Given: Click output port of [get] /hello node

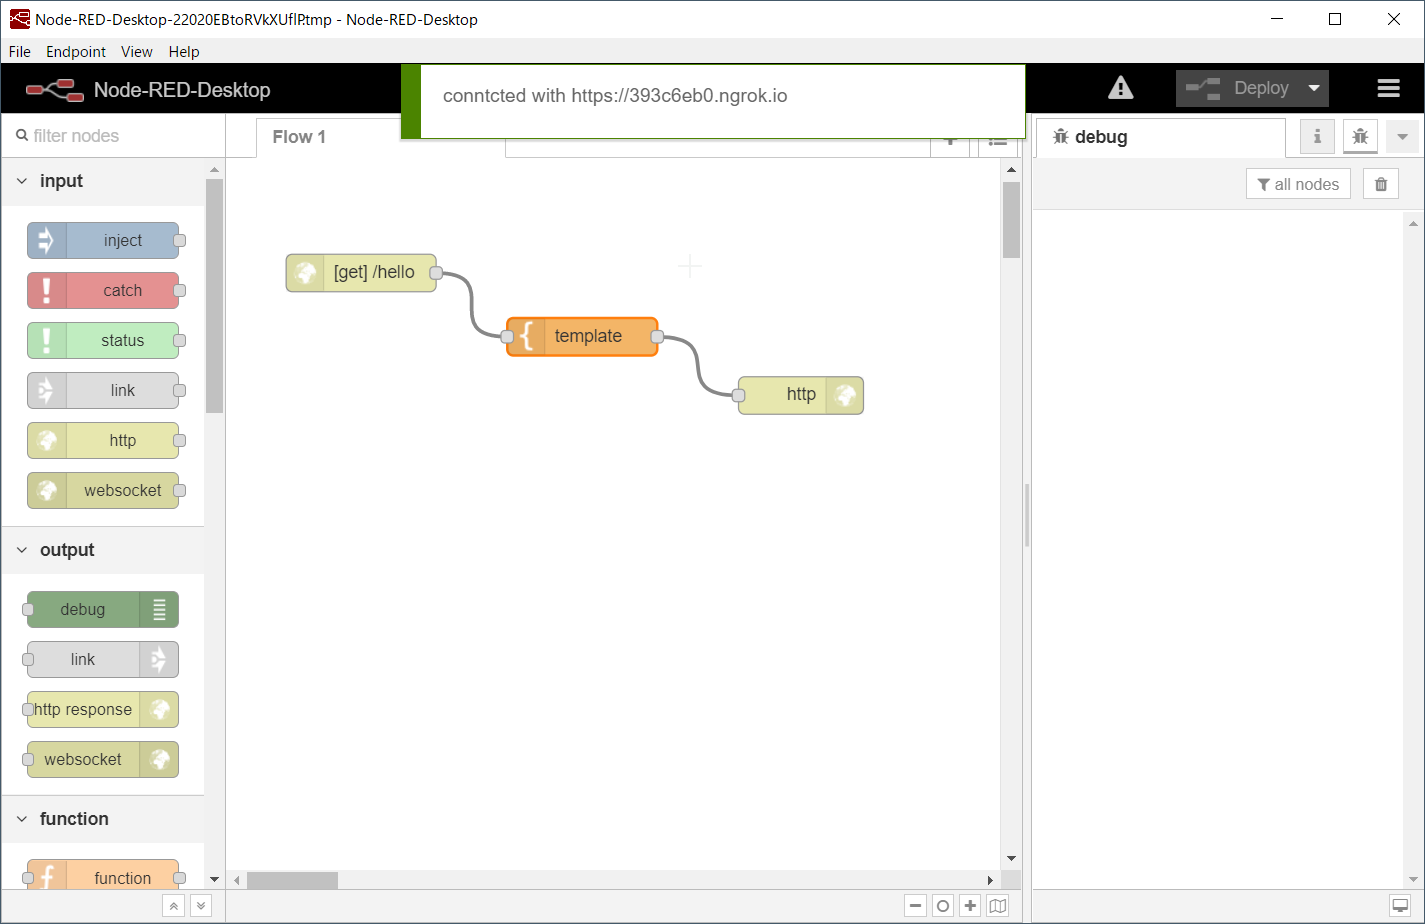Looking at the screenshot, I should pyautogui.click(x=436, y=272).
